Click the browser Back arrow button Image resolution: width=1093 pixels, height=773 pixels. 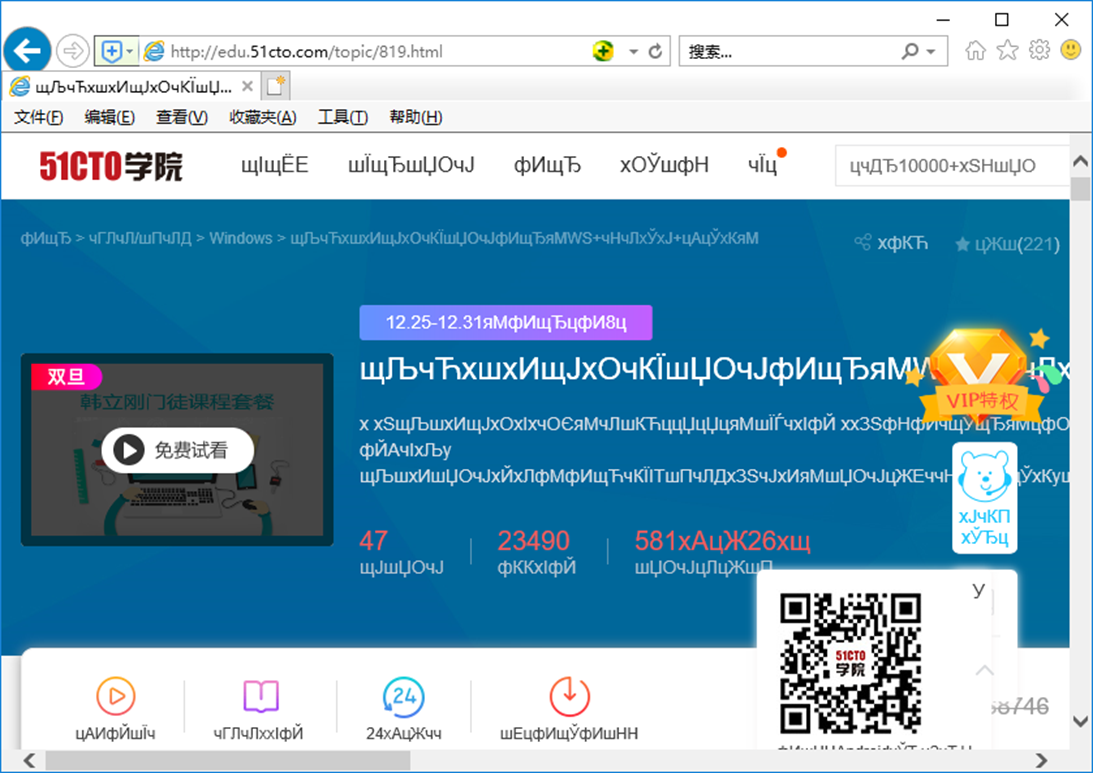(x=27, y=51)
